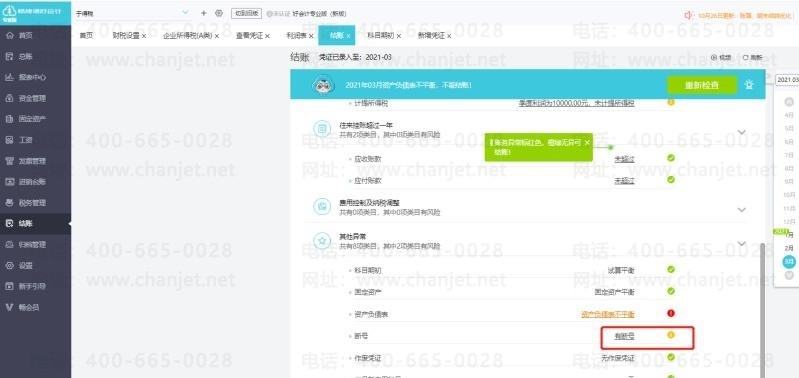Click the green check icon for 应收账款

click(x=671, y=158)
